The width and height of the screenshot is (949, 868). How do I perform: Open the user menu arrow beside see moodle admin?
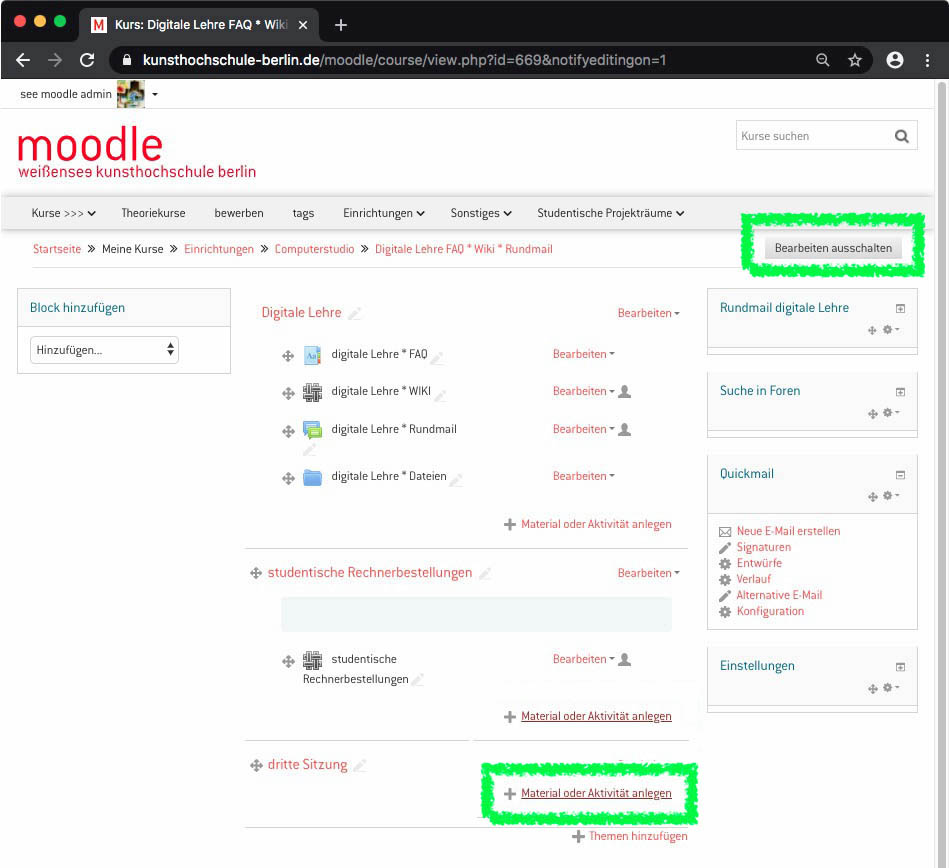tap(155, 94)
